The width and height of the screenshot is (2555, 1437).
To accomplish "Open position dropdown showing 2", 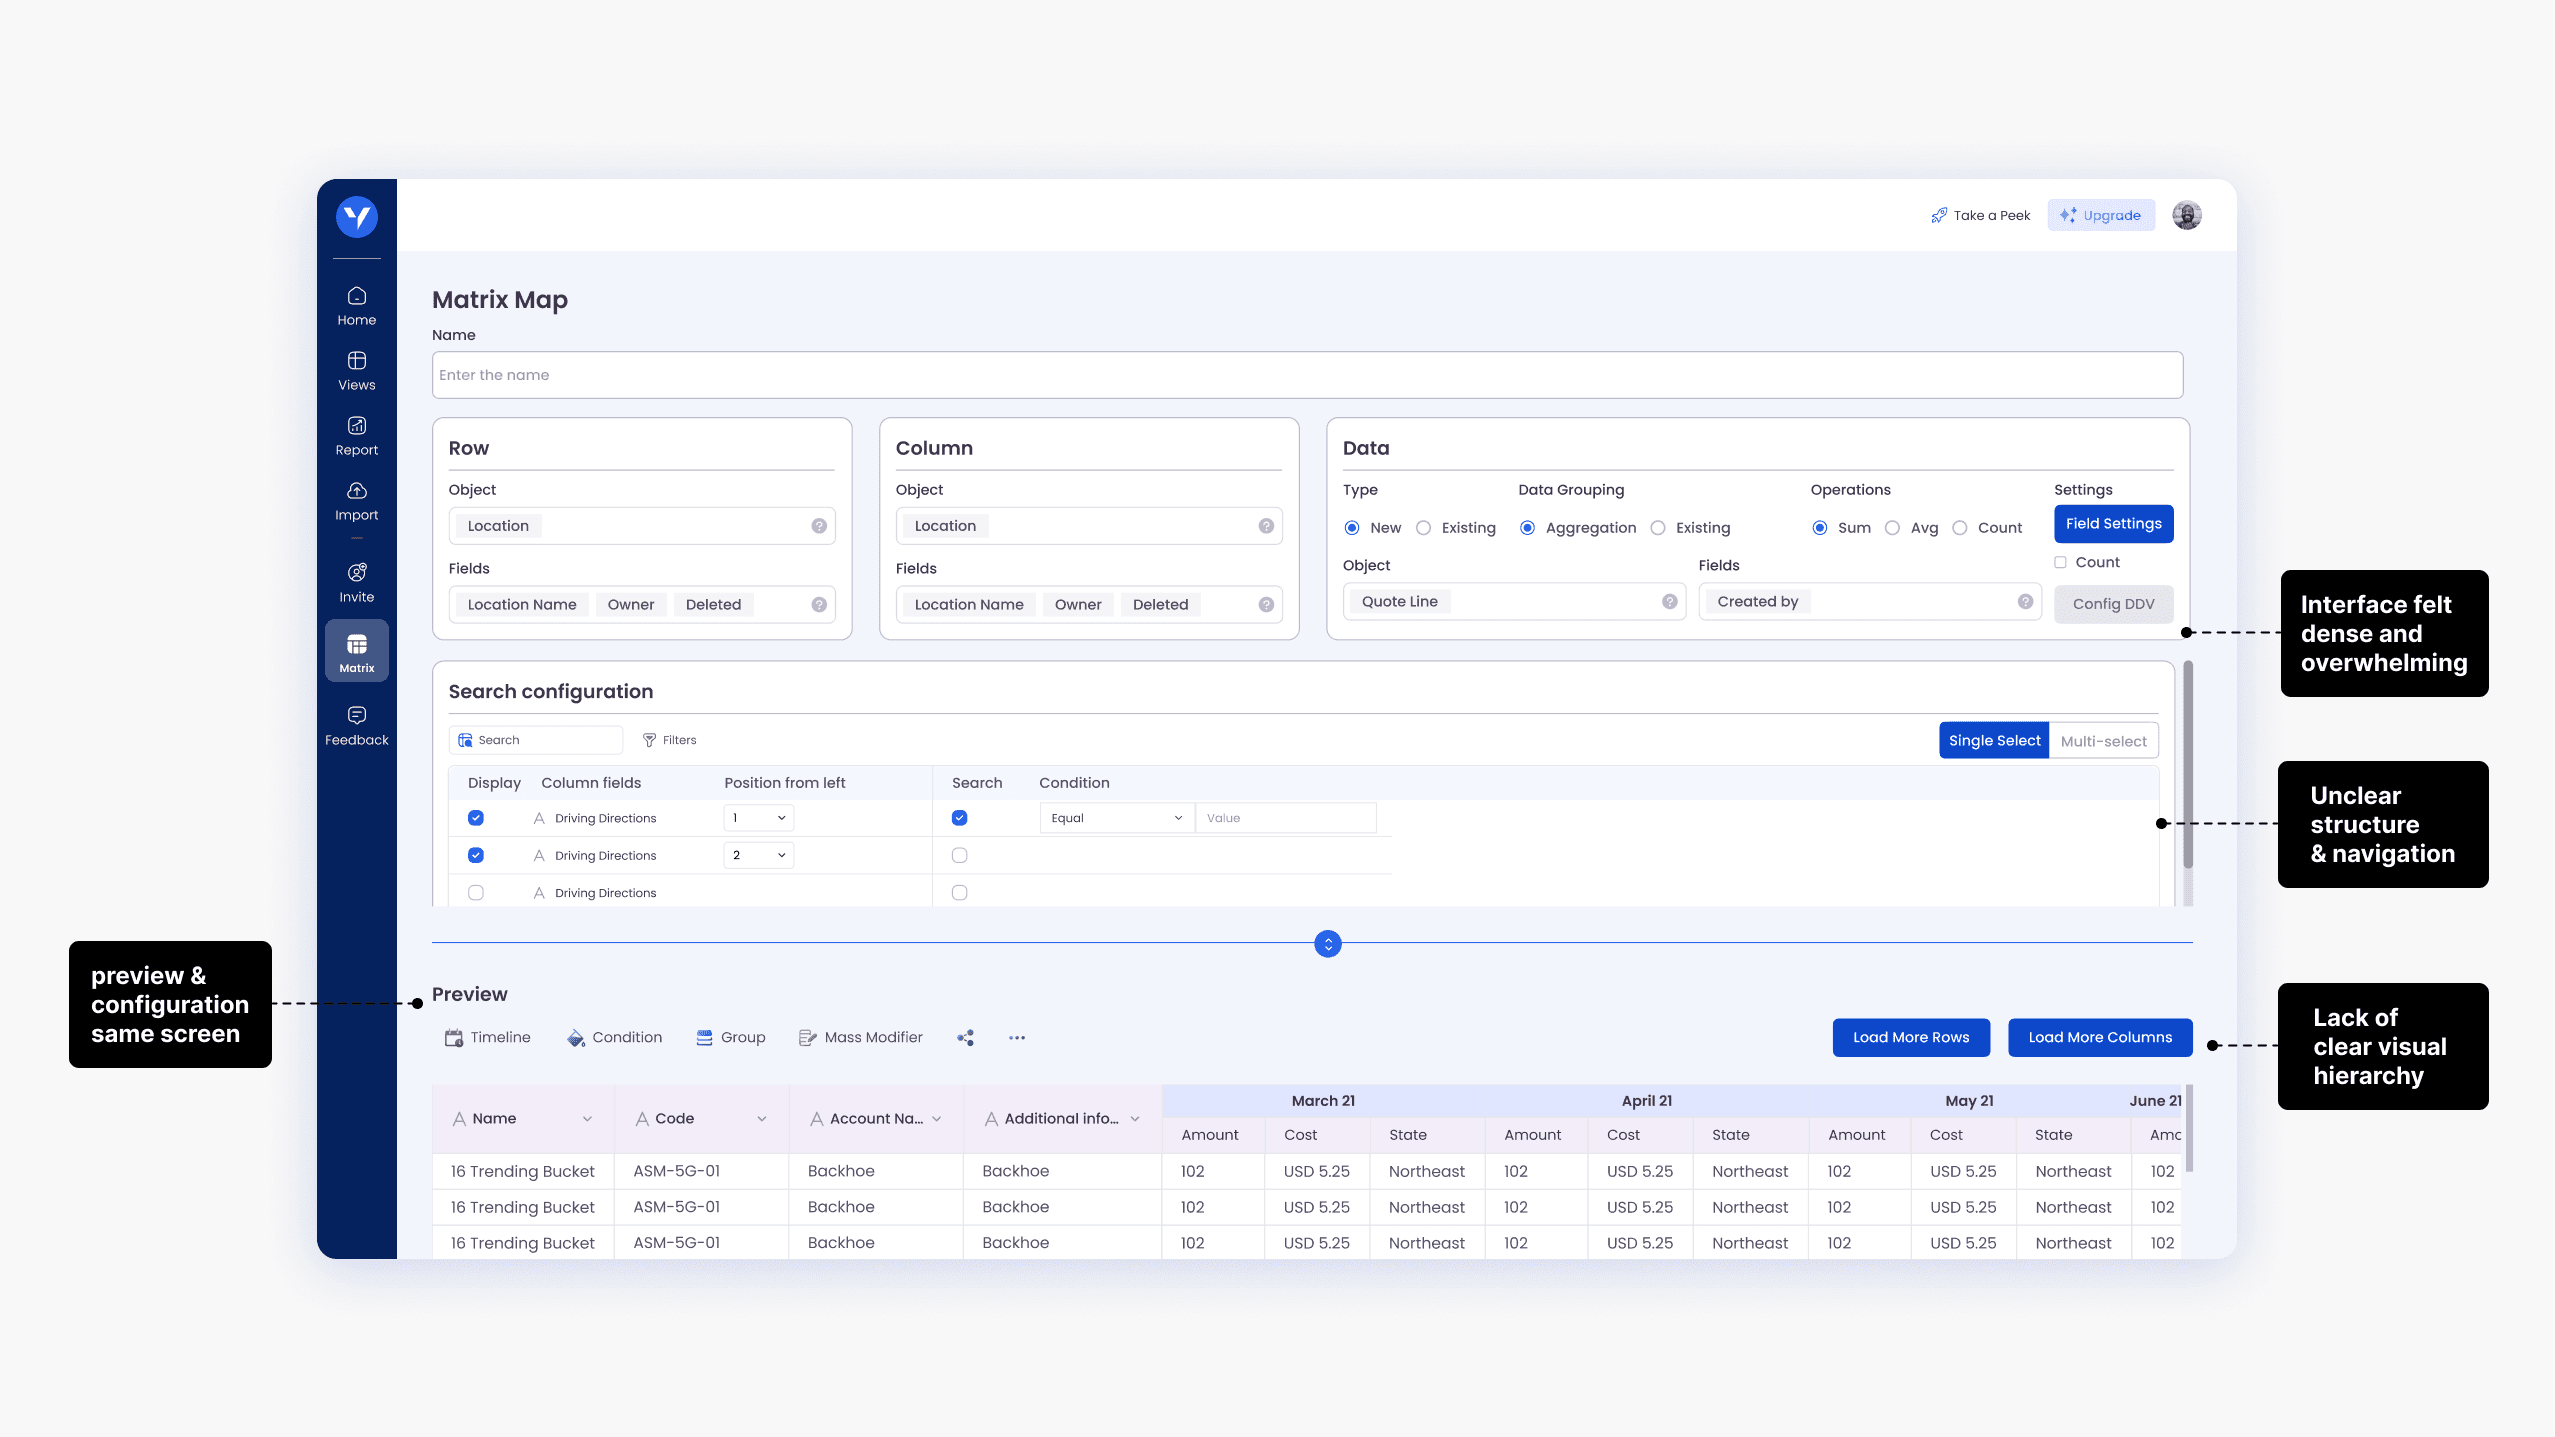I will tap(758, 856).
